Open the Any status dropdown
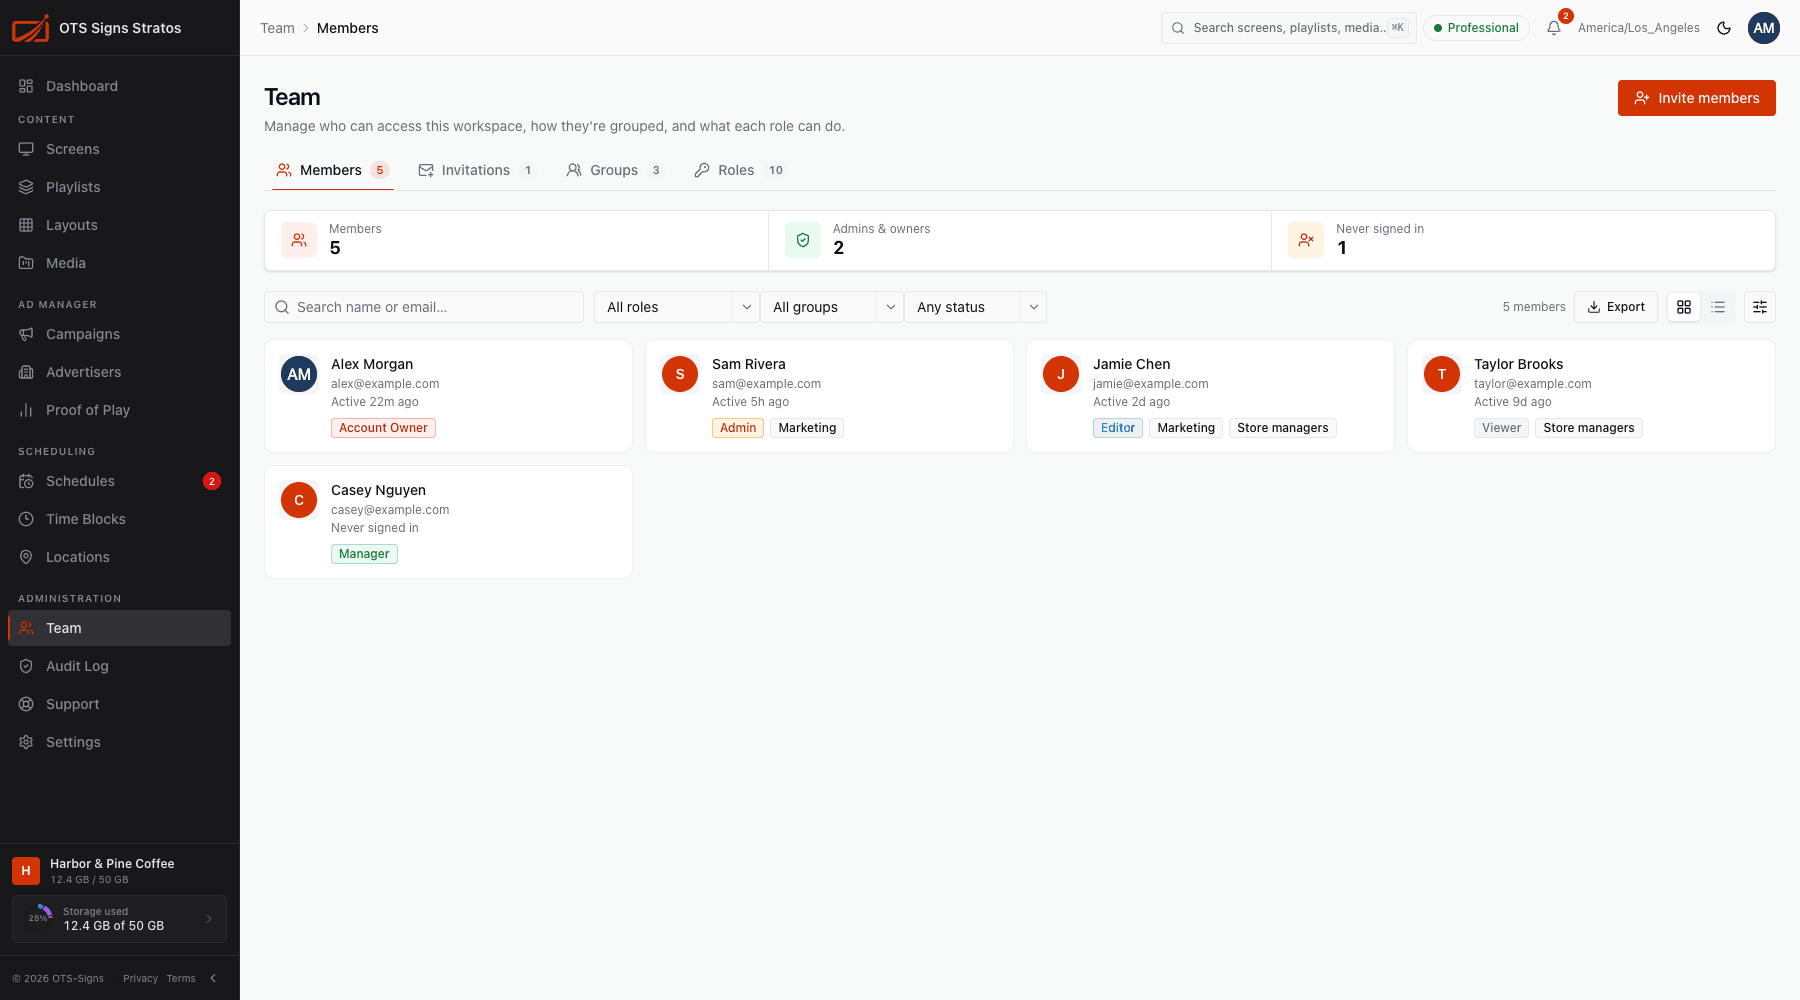 (x=975, y=307)
